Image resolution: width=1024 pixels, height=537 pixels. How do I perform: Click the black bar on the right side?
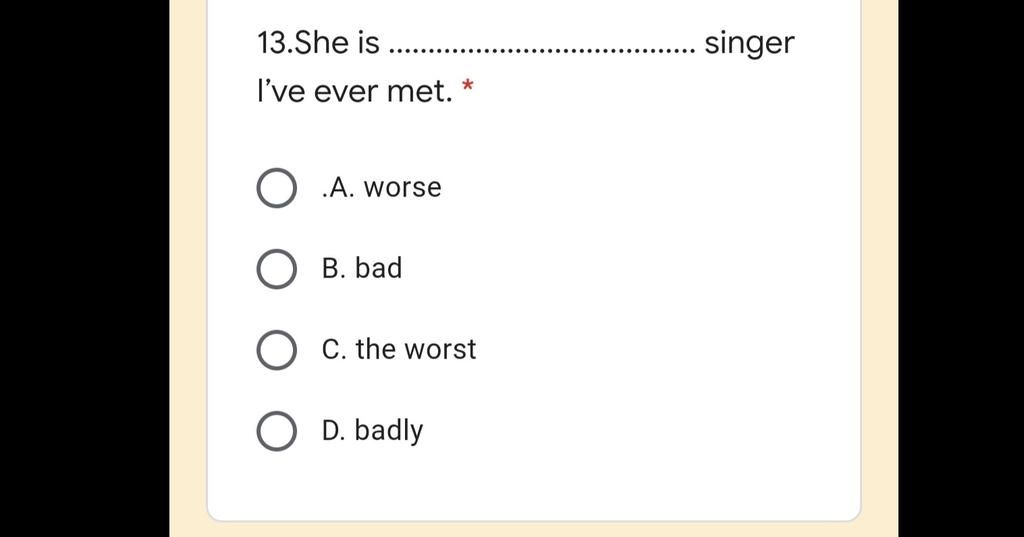point(961,268)
